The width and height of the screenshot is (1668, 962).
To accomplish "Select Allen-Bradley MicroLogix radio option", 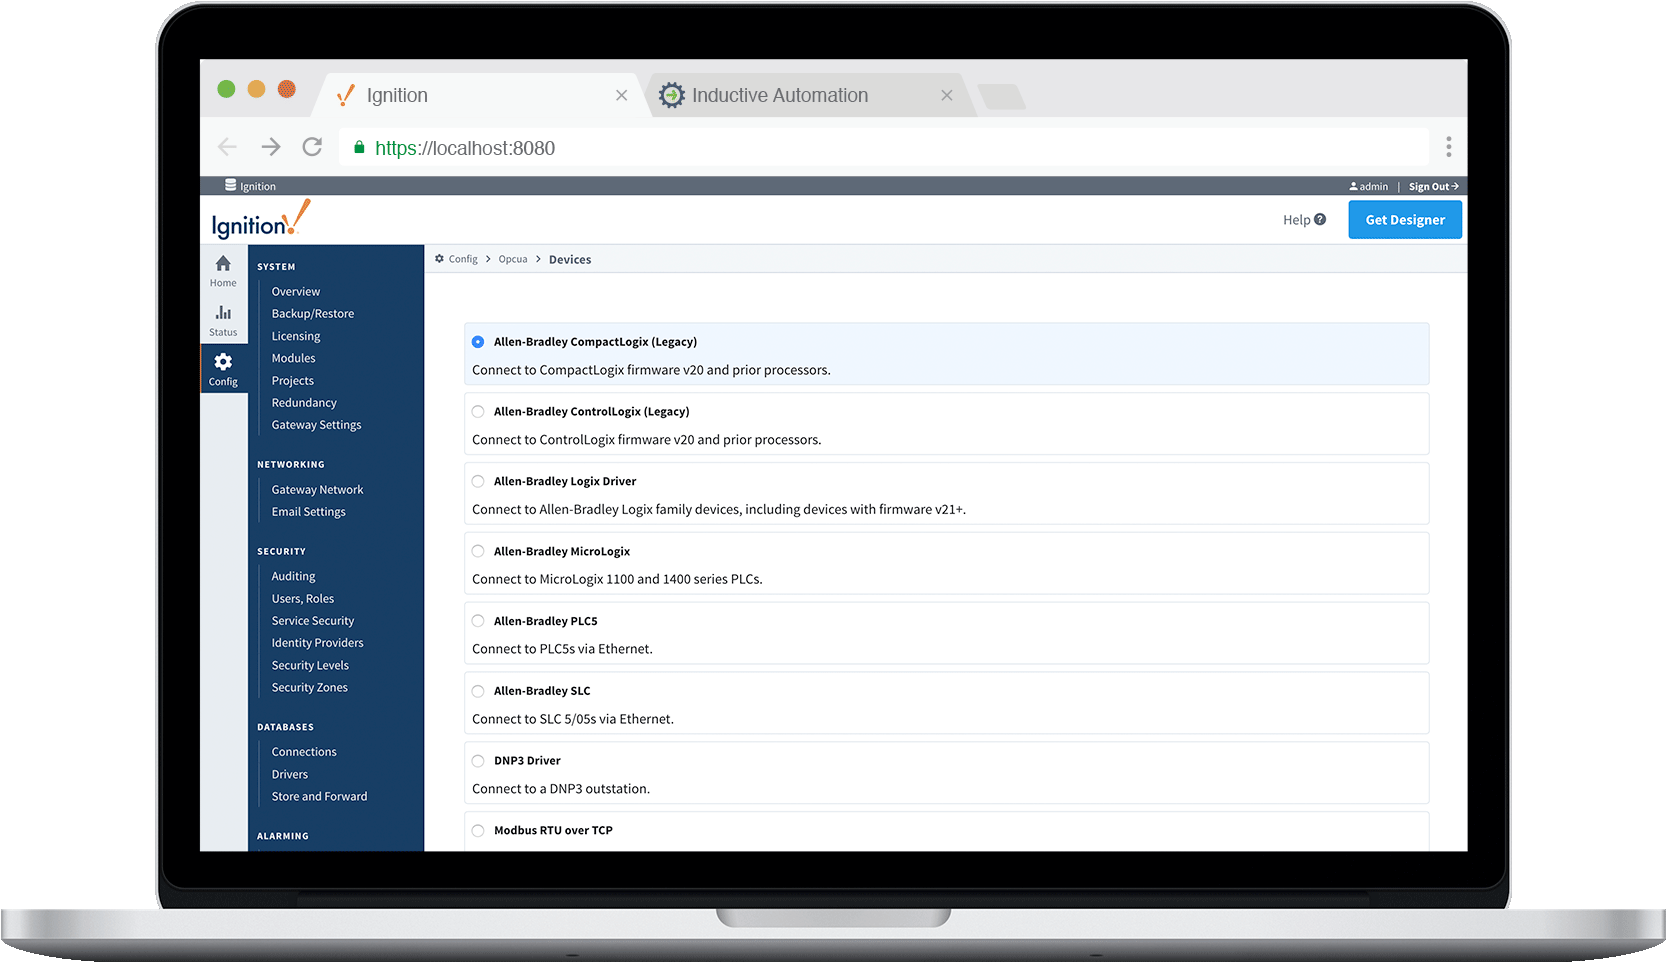I will tap(478, 552).
